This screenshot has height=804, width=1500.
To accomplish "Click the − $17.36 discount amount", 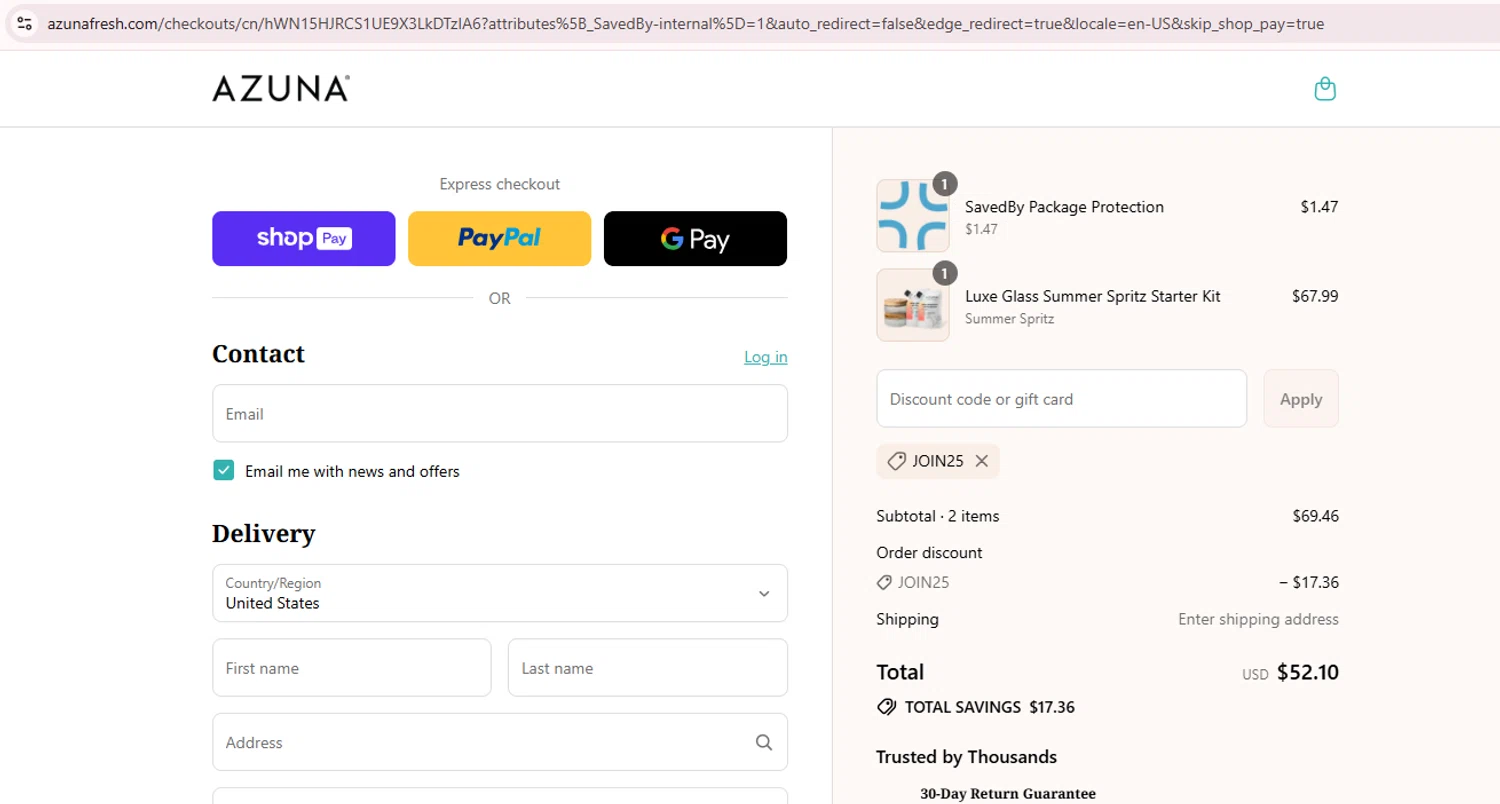I will pos(1309,582).
